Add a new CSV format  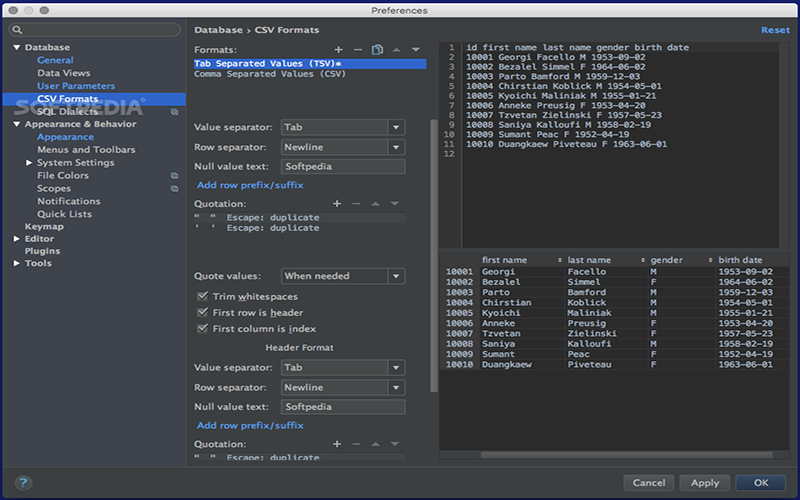tap(338, 49)
